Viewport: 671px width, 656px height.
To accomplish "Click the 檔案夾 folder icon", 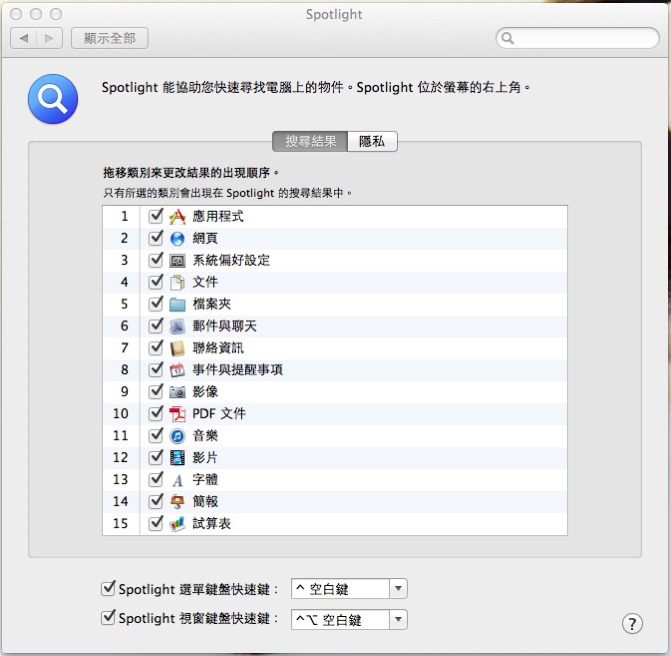I will (x=177, y=305).
